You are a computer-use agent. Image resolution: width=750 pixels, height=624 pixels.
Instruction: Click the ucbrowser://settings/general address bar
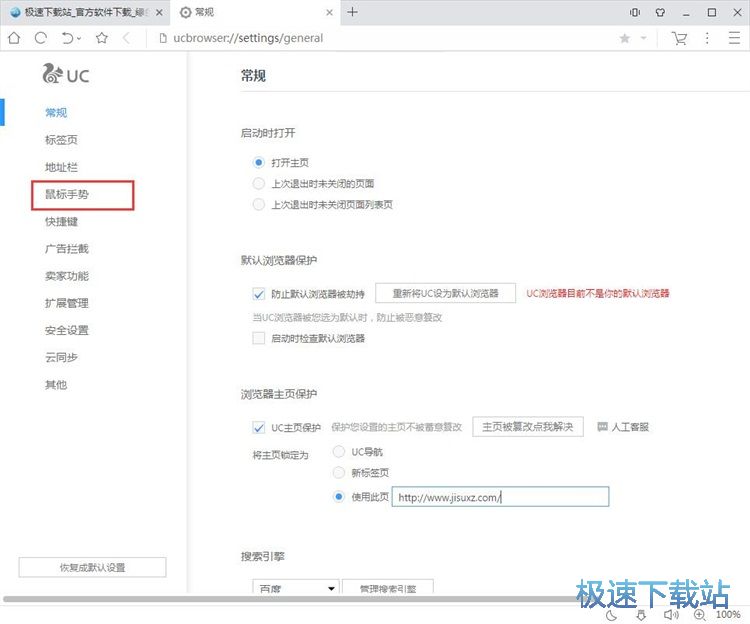click(x=248, y=38)
